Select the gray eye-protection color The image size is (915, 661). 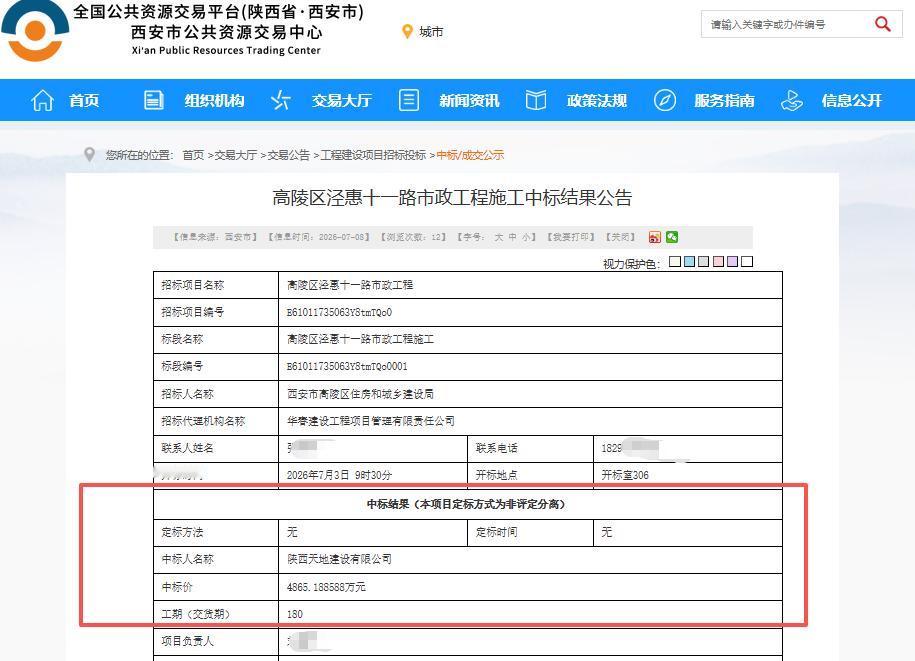pyautogui.click(x=704, y=261)
